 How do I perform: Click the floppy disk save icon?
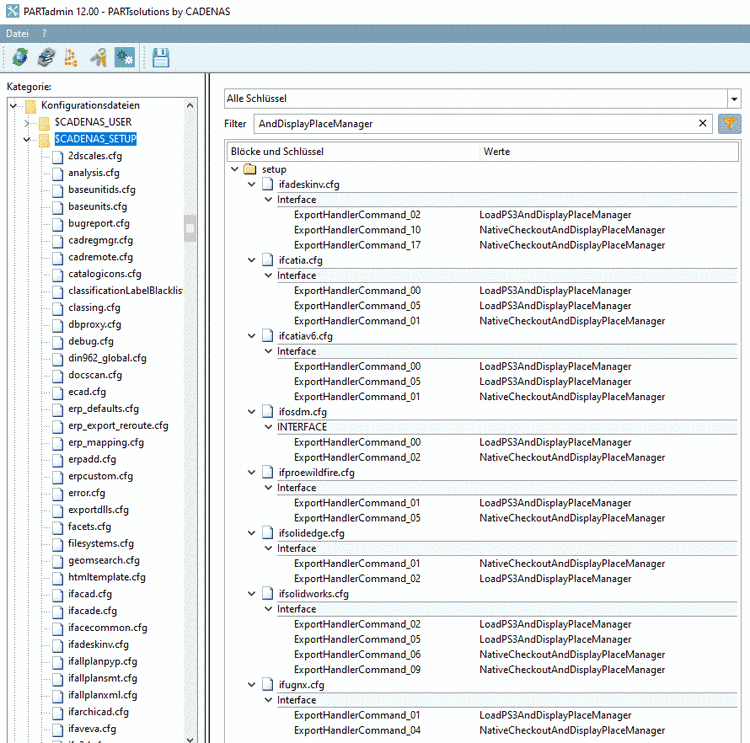(x=161, y=59)
